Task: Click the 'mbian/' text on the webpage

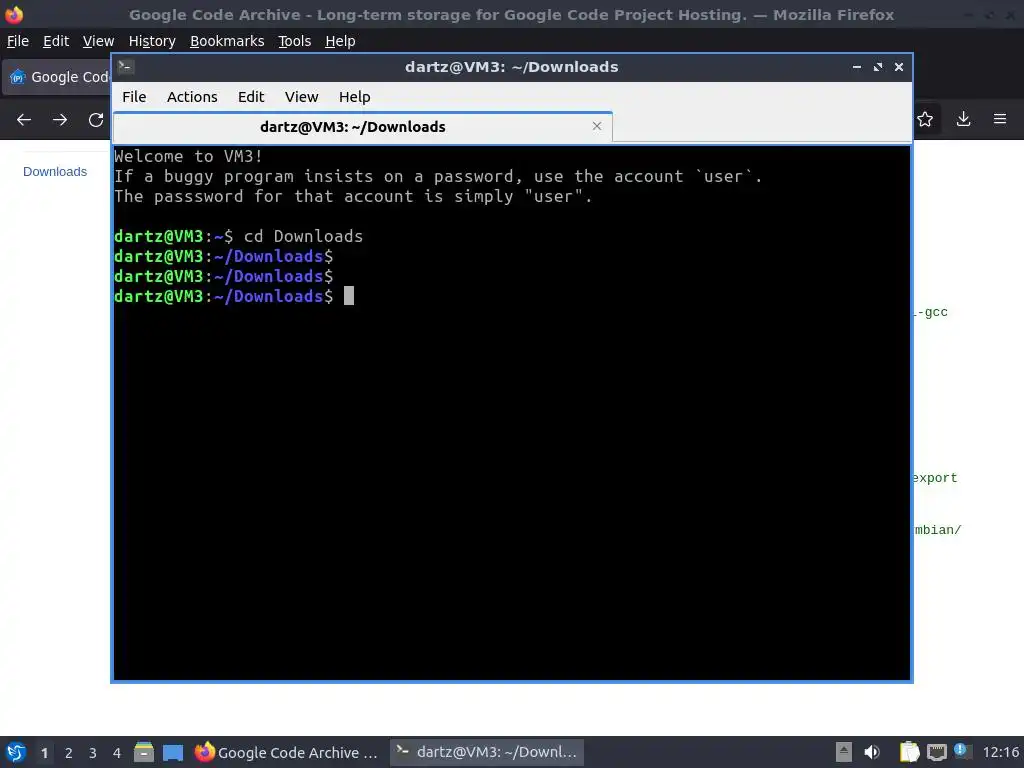Action: pos(937,530)
